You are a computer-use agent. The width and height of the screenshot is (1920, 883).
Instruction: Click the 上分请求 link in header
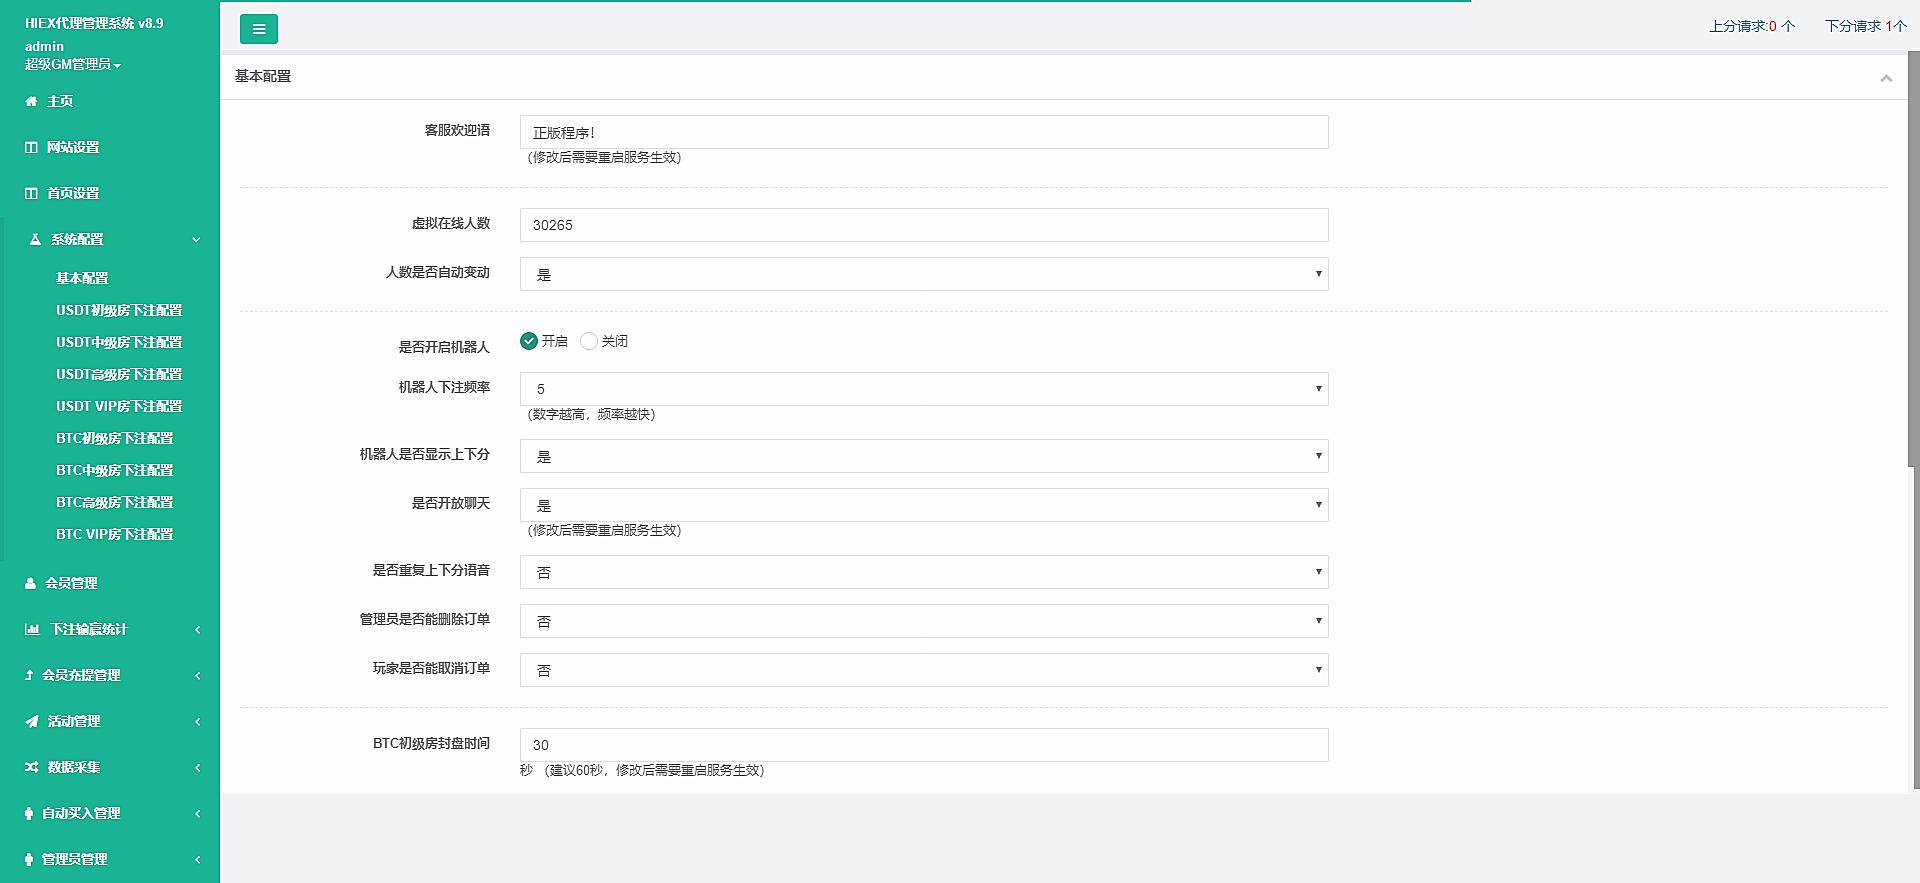pos(1751,26)
